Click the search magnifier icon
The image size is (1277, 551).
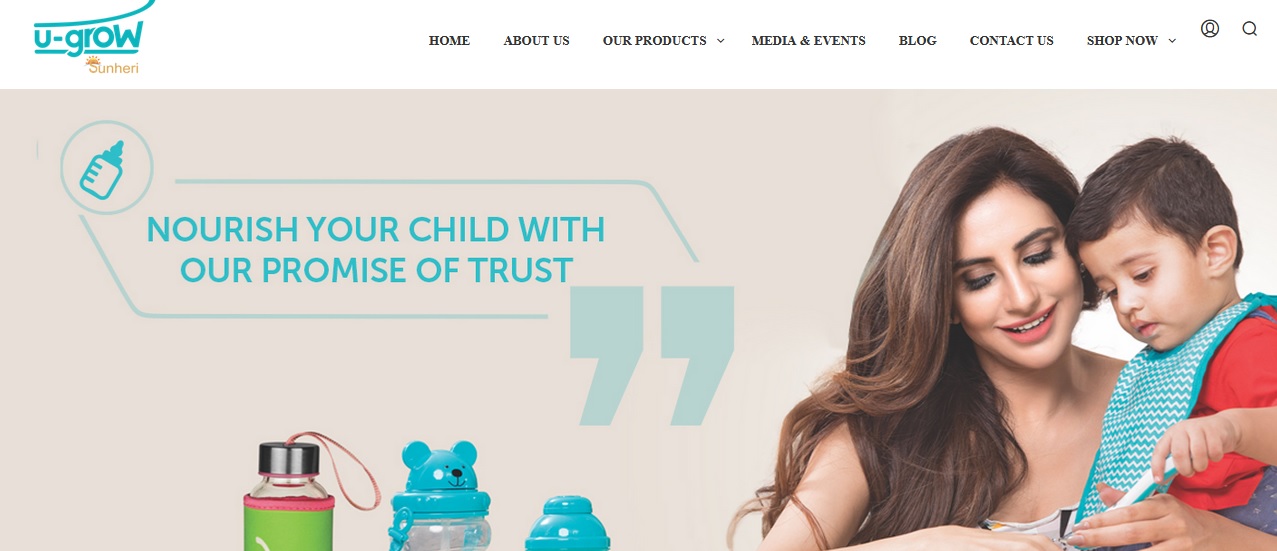point(1250,29)
